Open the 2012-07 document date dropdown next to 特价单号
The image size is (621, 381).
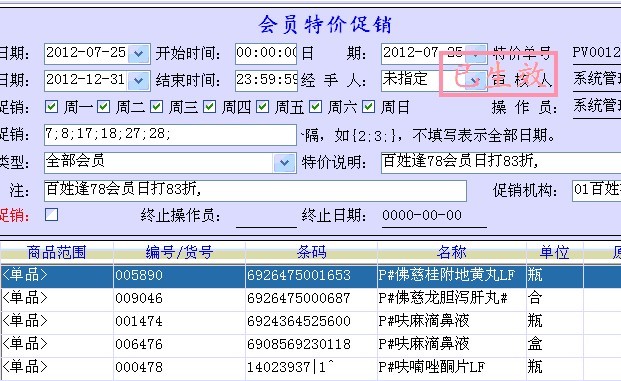(x=475, y=53)
